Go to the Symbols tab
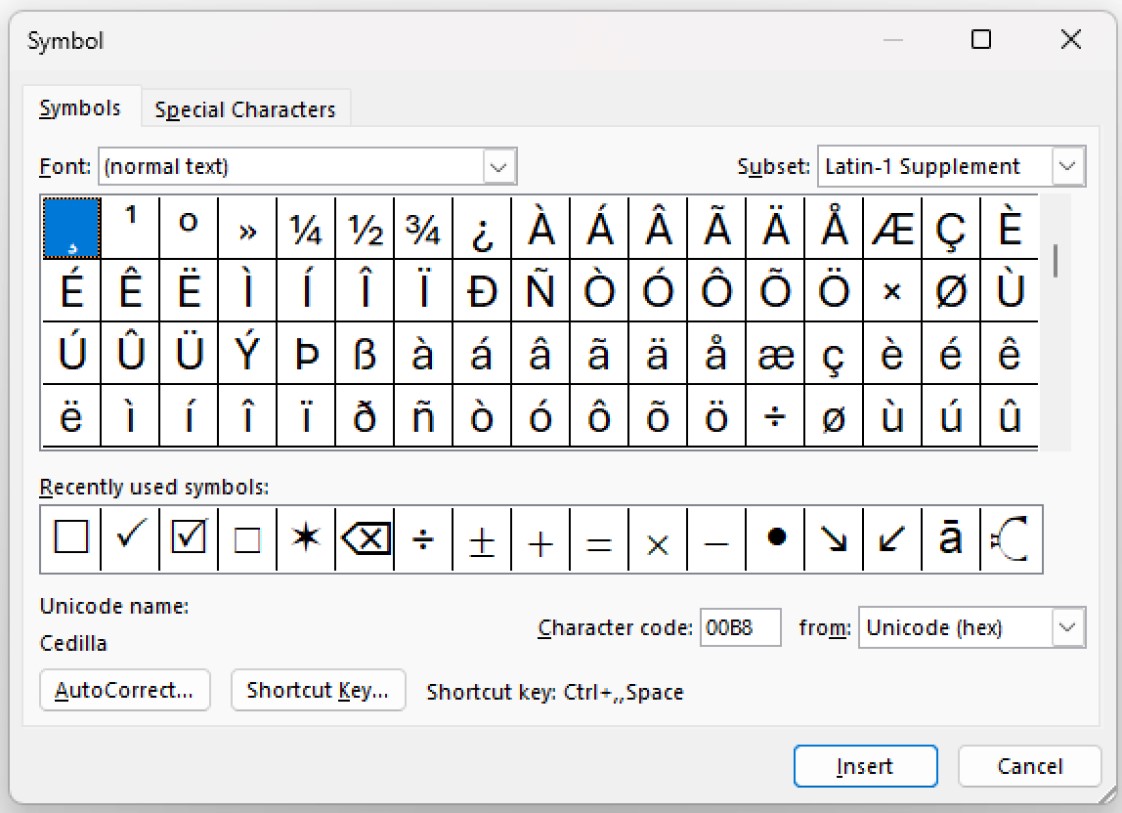This screenshot has height=813, width=1122. [x=80, y=109]
